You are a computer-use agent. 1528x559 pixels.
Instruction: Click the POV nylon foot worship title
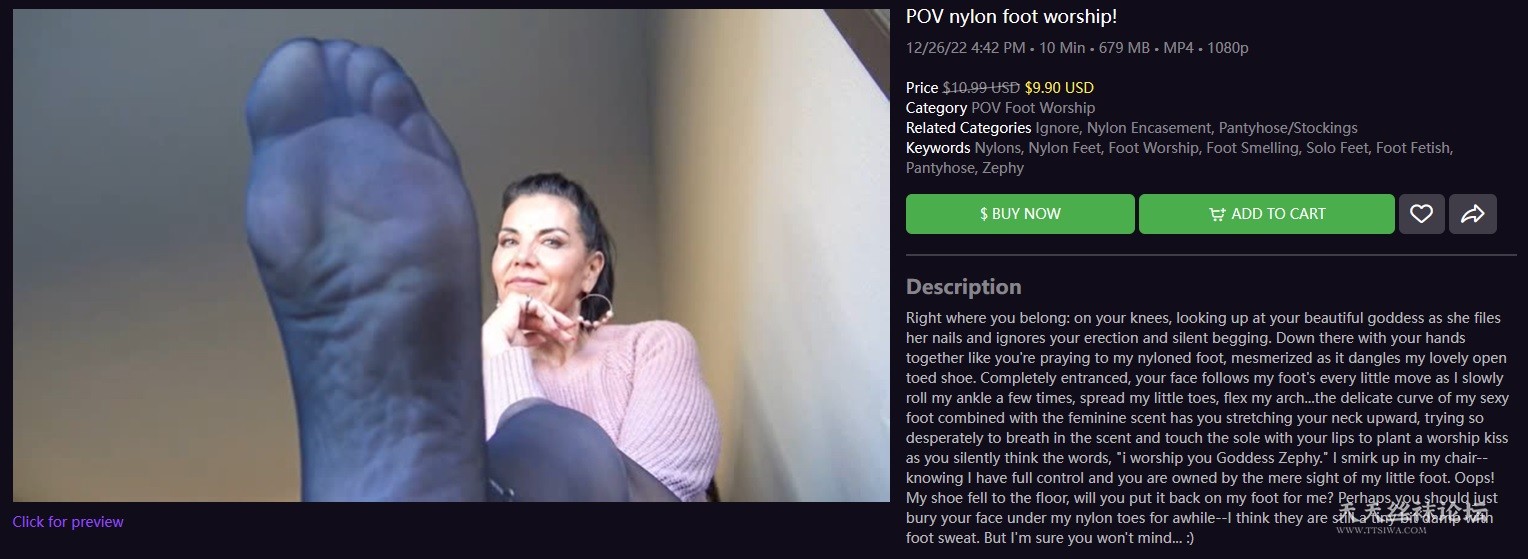coord(1011,17)
